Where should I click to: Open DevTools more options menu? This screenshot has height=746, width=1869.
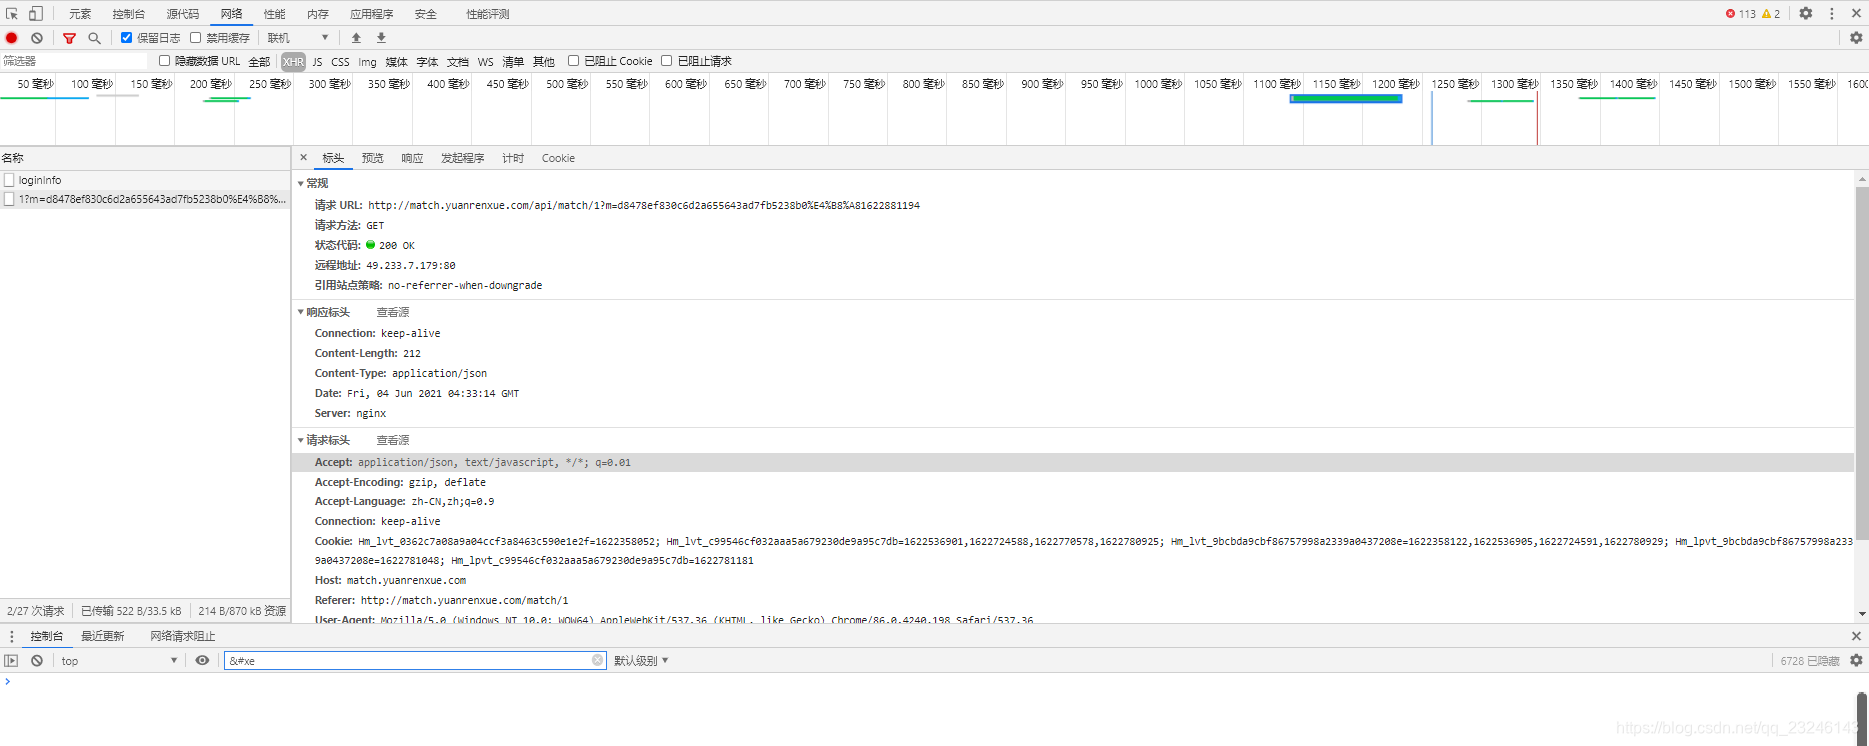tap(1832, 14)
